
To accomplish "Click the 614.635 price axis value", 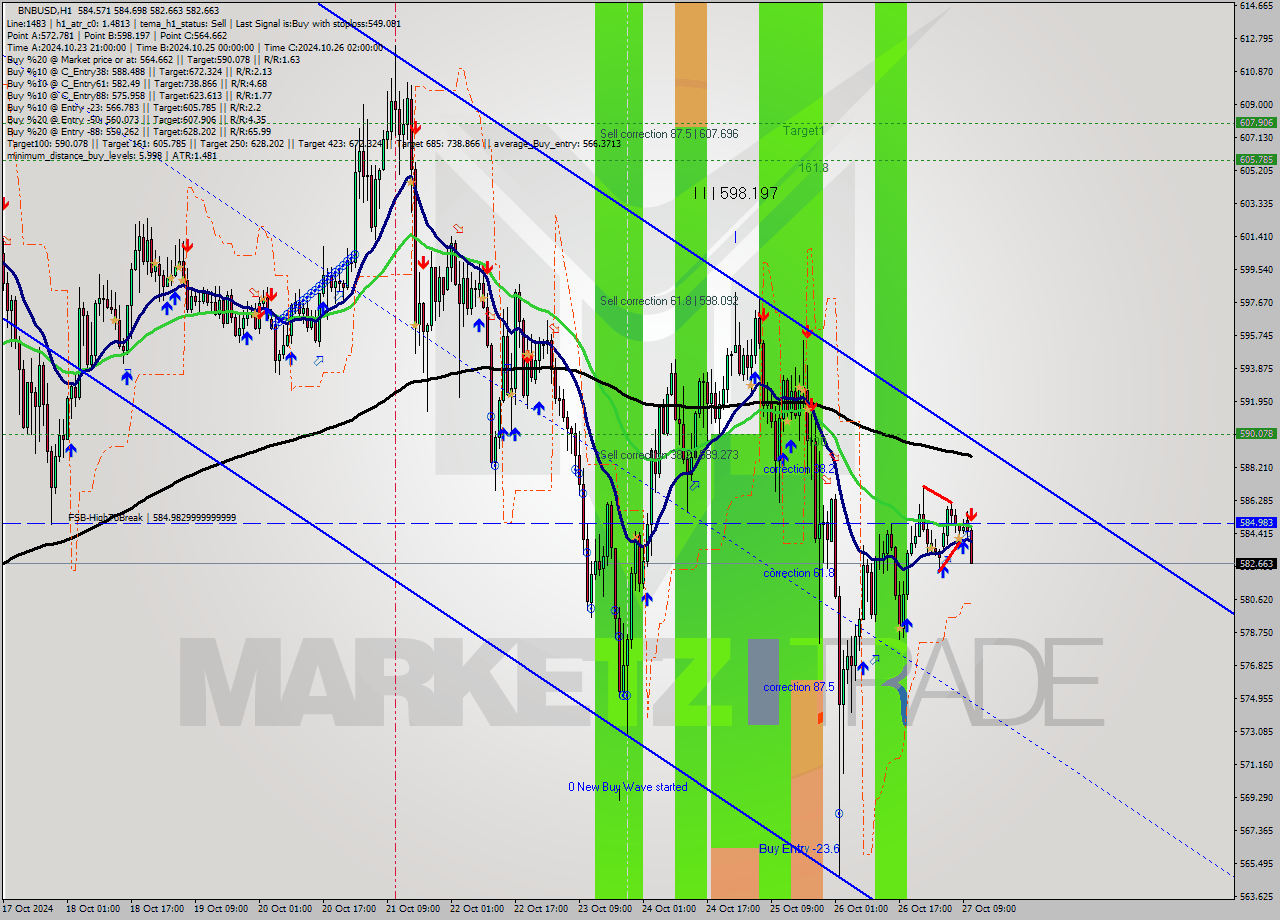I will (x=1255, y=6).
